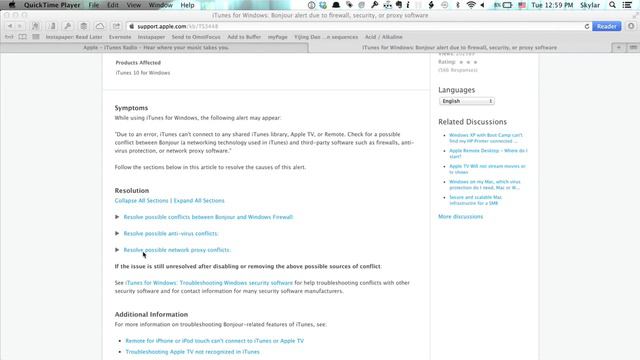Image resolution: width=640 pixels, height=360 pixels.
Task: Click the 1Password circle icon in menu bar
Action: [311, 5]
